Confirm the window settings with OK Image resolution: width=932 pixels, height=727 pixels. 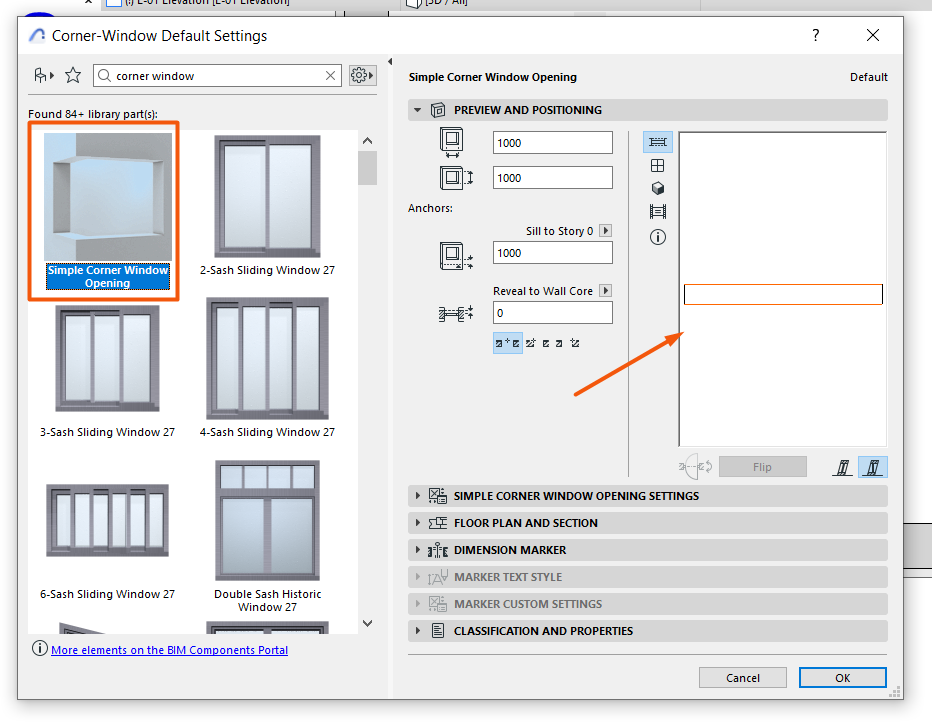(842, 677)
